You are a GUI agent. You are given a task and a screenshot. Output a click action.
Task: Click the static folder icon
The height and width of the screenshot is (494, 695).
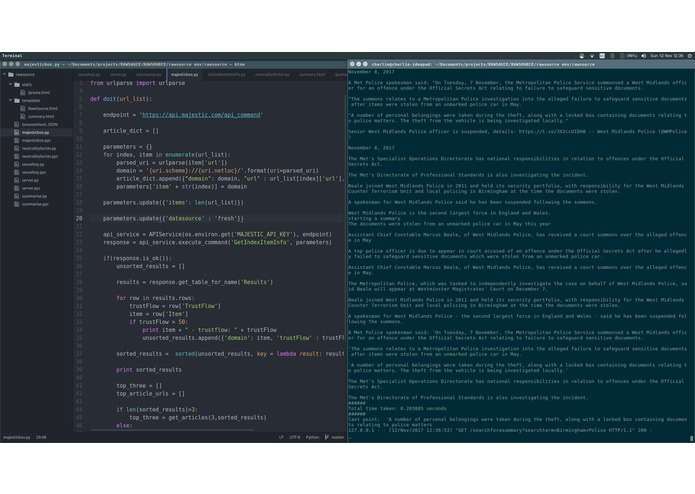click(x=17, y=84)
